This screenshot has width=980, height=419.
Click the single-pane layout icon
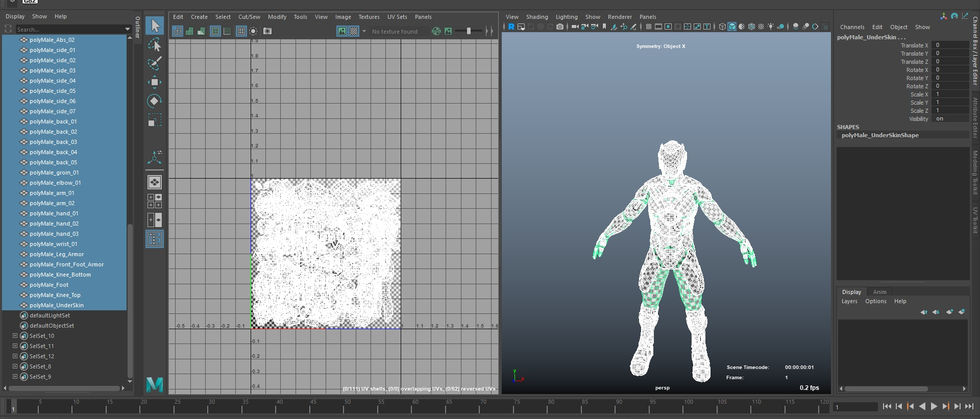pos(154,182)
